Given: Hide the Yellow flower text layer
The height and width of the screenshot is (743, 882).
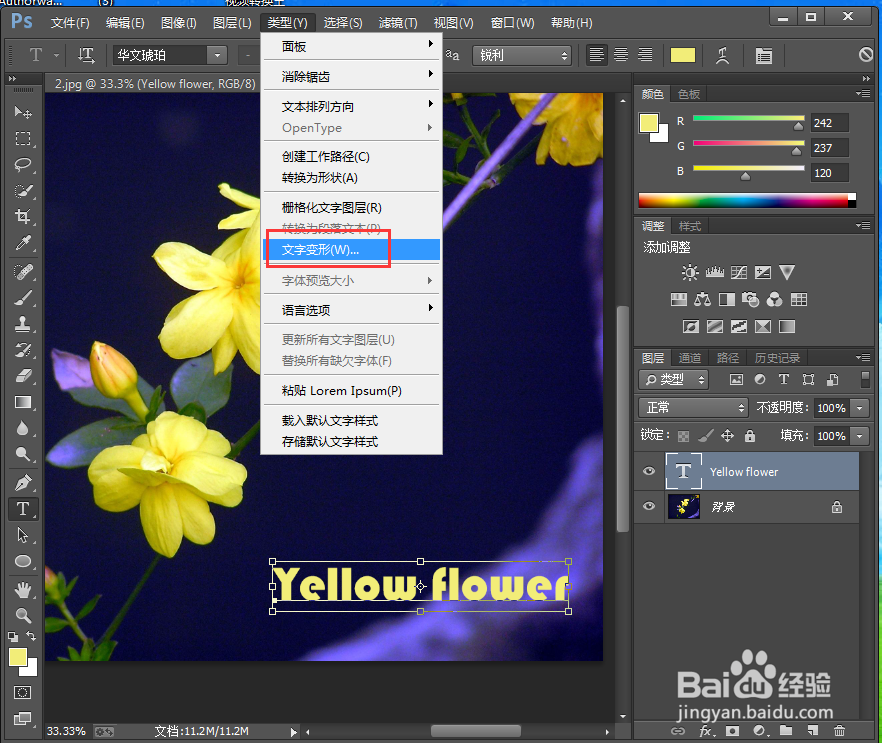Looking at the screenshot, I should click(x=649, y=471).
